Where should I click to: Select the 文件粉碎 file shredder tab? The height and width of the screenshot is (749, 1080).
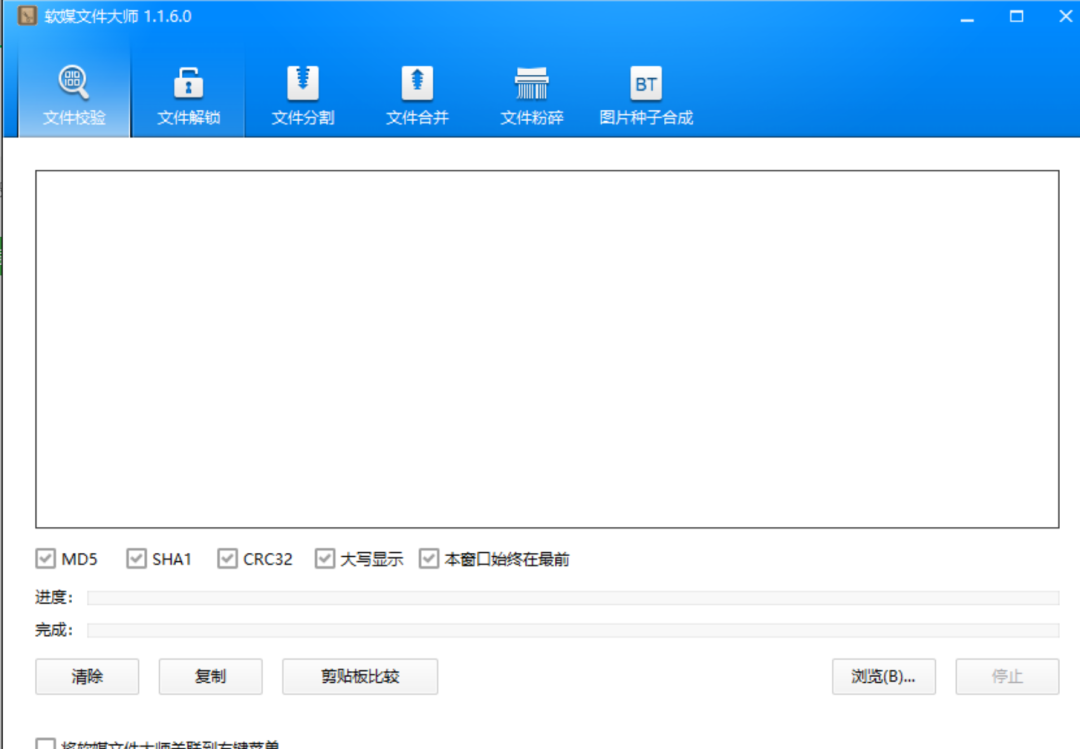pyautogui.click(x=531, y=95)
